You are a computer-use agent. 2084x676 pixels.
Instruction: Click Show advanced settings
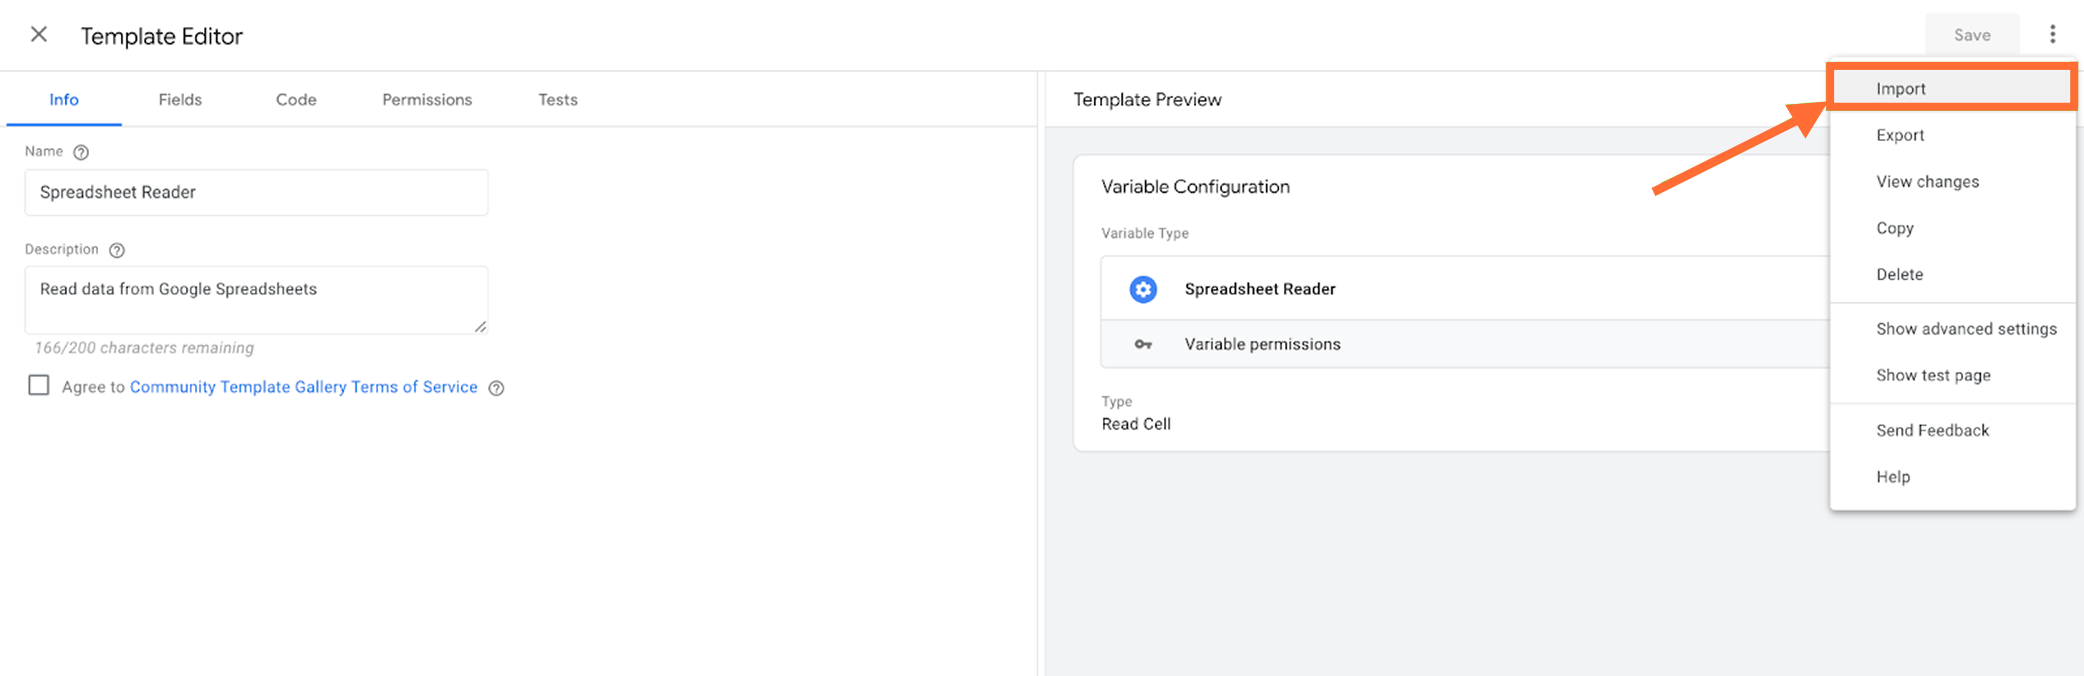pos(1952,329)
